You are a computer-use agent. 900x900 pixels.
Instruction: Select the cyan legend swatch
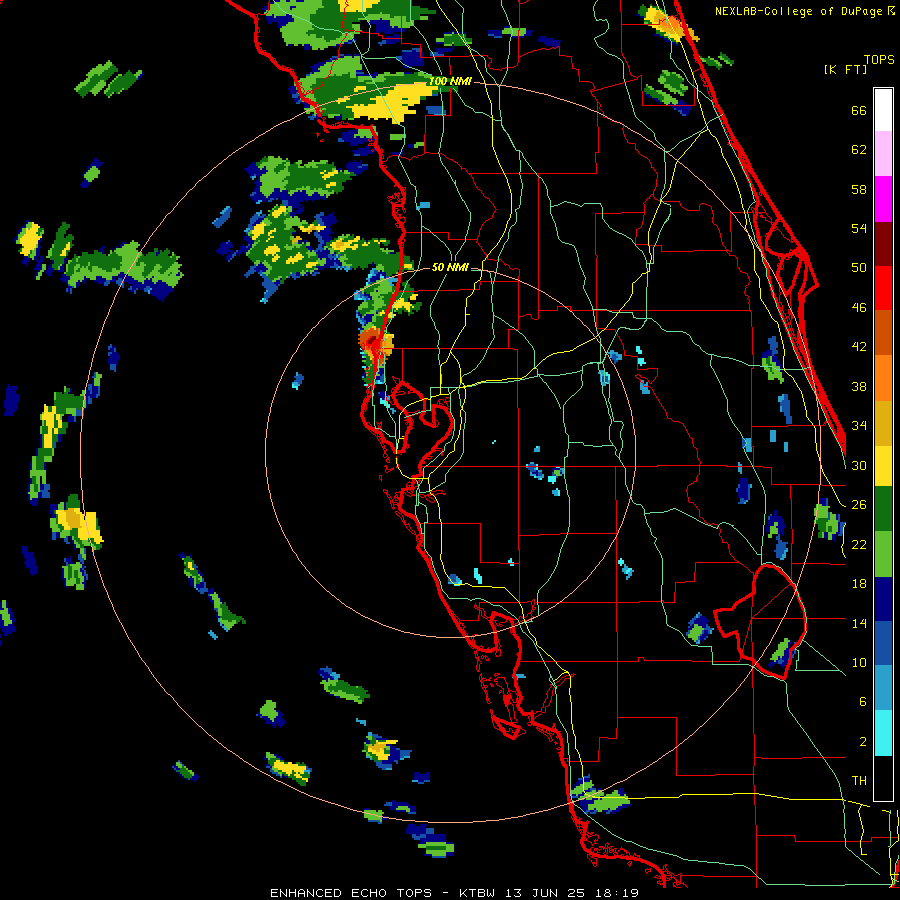[883, 733]
